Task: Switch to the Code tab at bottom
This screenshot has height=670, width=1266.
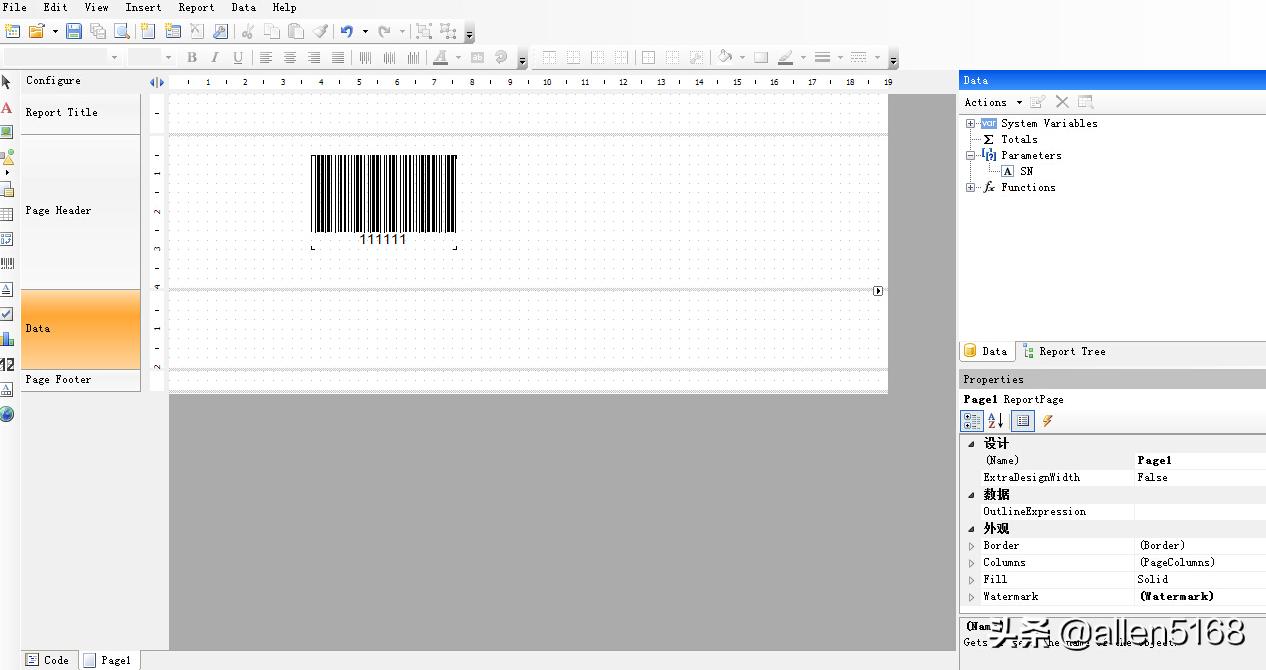Action: tap(48, 660)
